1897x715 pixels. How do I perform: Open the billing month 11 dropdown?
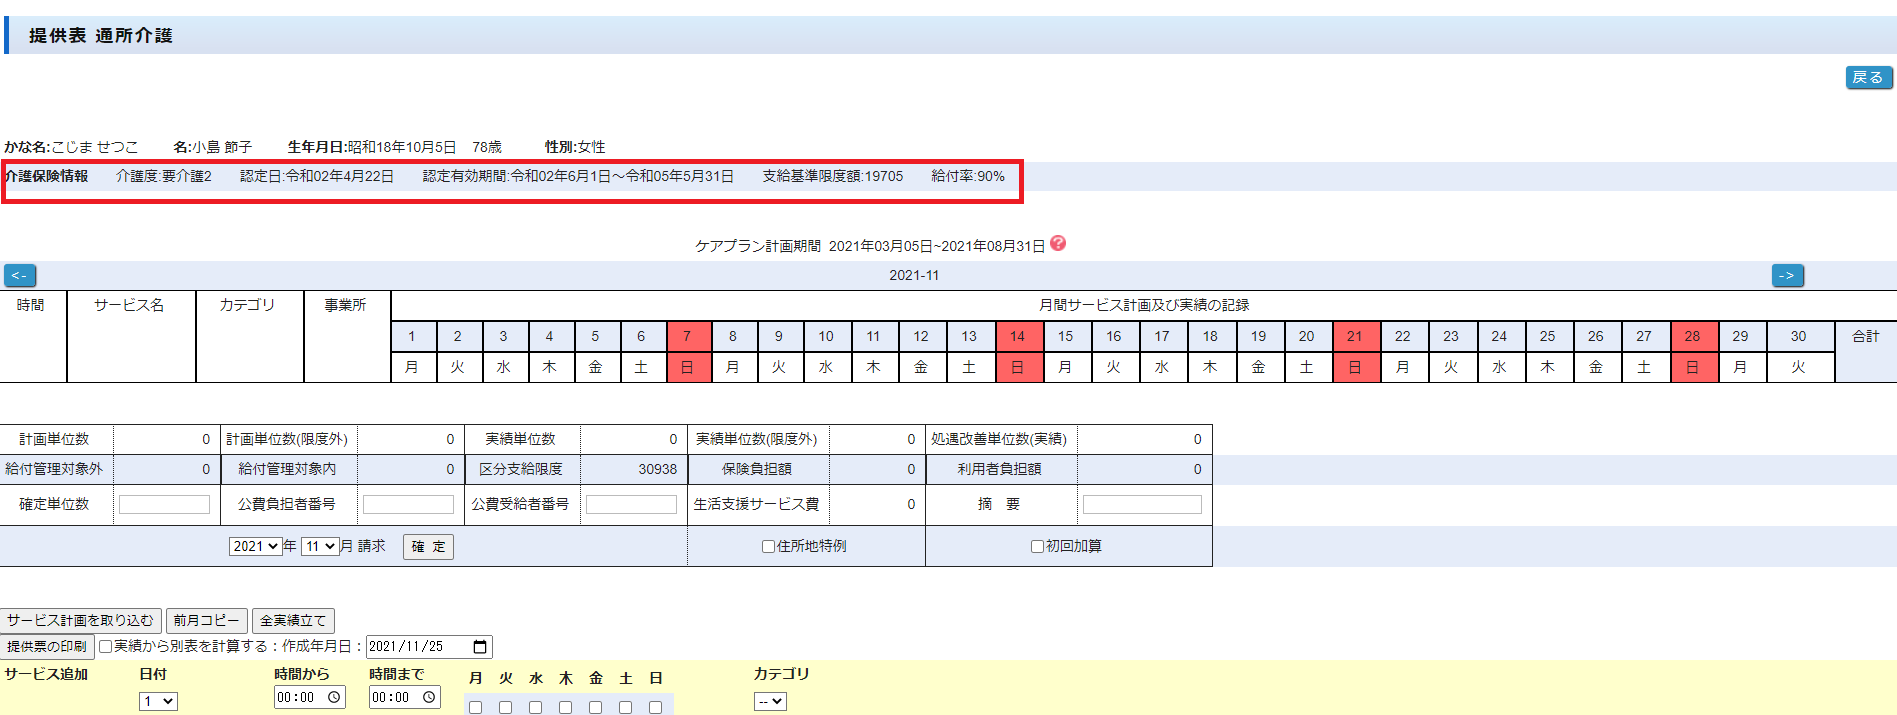click(x=320, y=546)
